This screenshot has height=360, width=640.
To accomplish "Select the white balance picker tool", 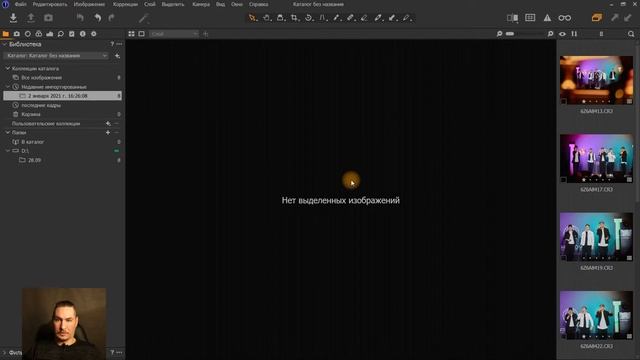I will 379,18.
